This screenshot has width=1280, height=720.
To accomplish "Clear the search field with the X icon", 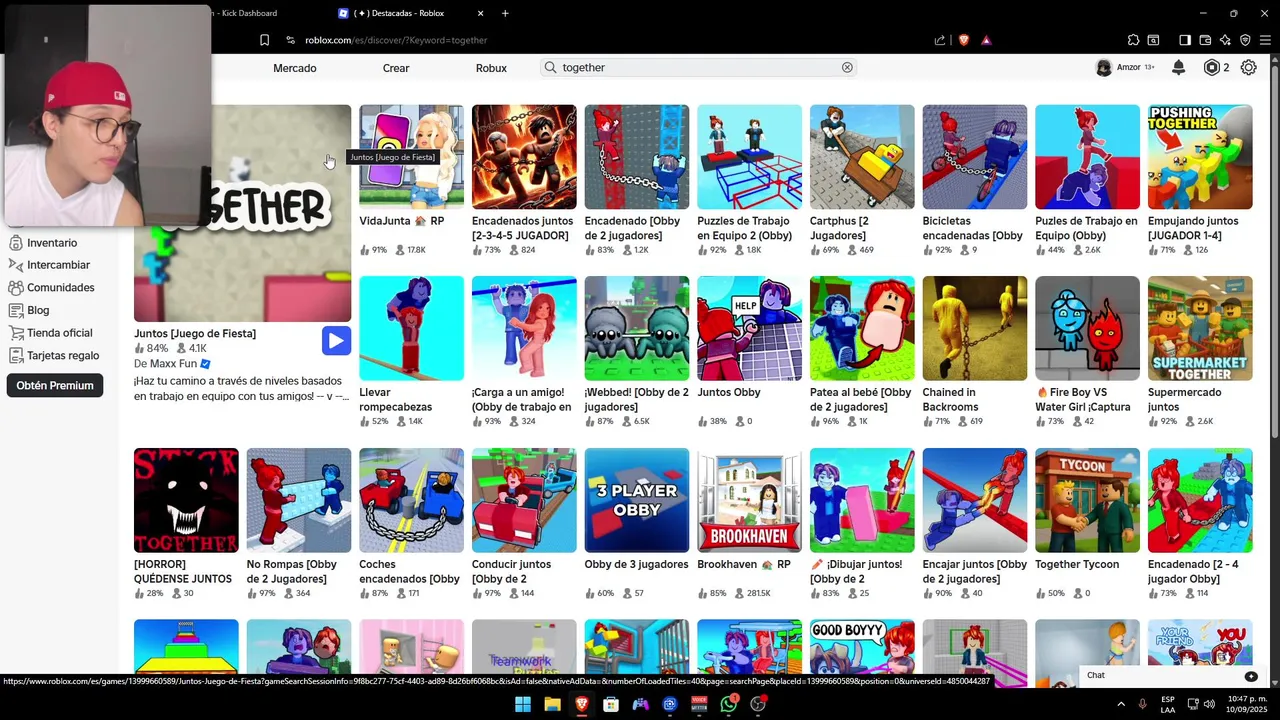I will pyautogui.click(x=847, y=67).
